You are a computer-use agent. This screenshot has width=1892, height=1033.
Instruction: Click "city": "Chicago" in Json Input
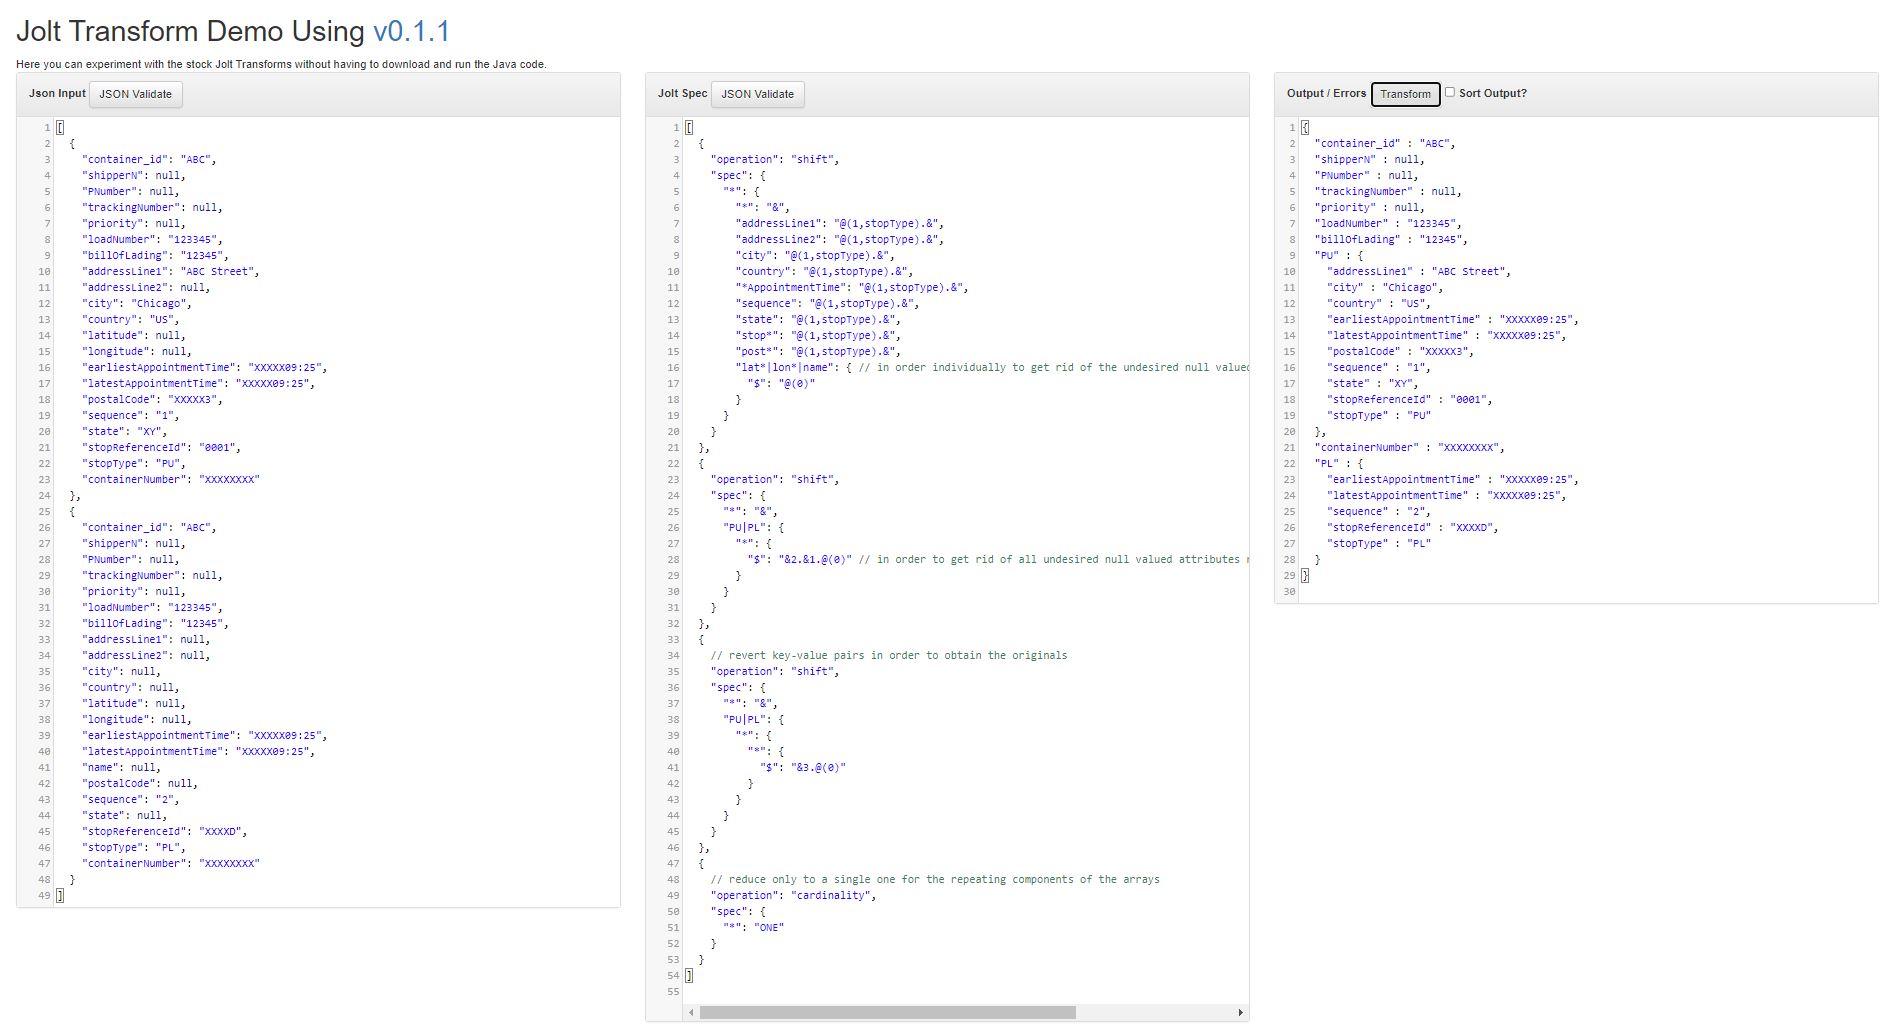(137, 303)
